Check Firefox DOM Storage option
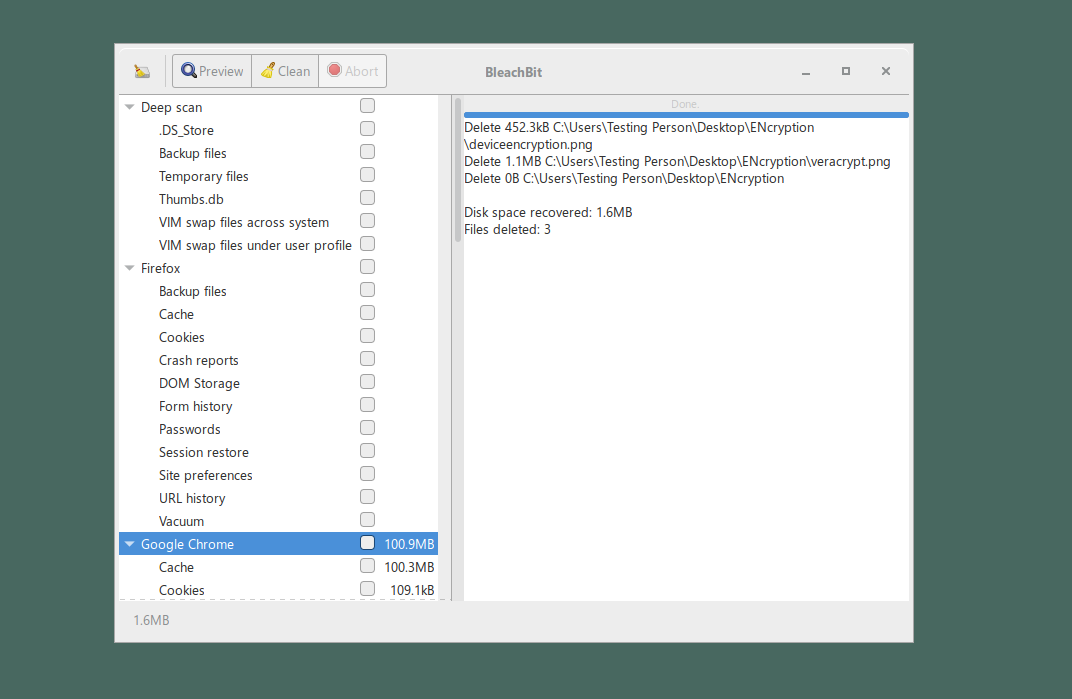This screenshot has height=699, width=1072. coord(367,382)
